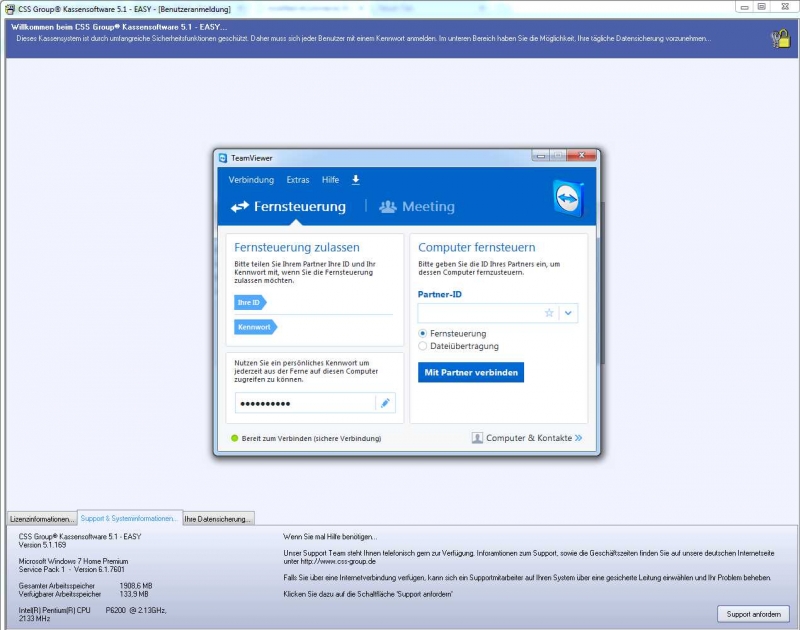Click the Fernsteuerung double-arrow icon
The height and width of the screenshot is (630, 800).
pos(240,207)
